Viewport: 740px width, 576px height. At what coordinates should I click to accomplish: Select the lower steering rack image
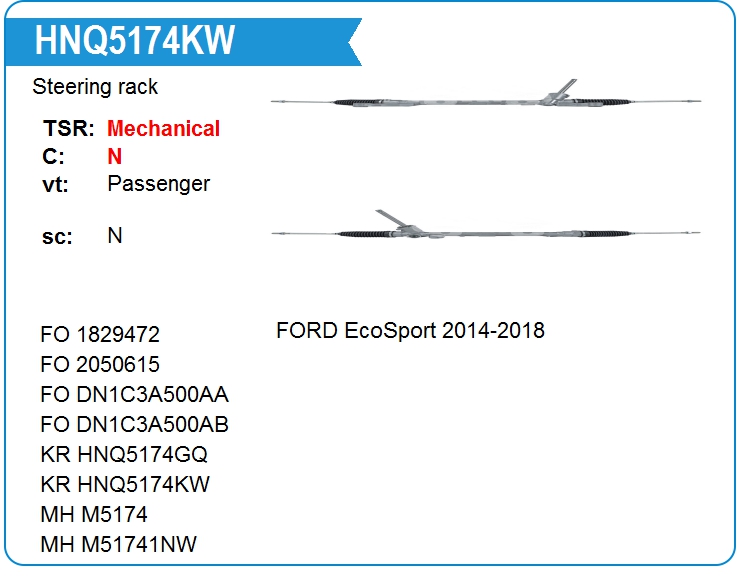[x=486, y=226]
